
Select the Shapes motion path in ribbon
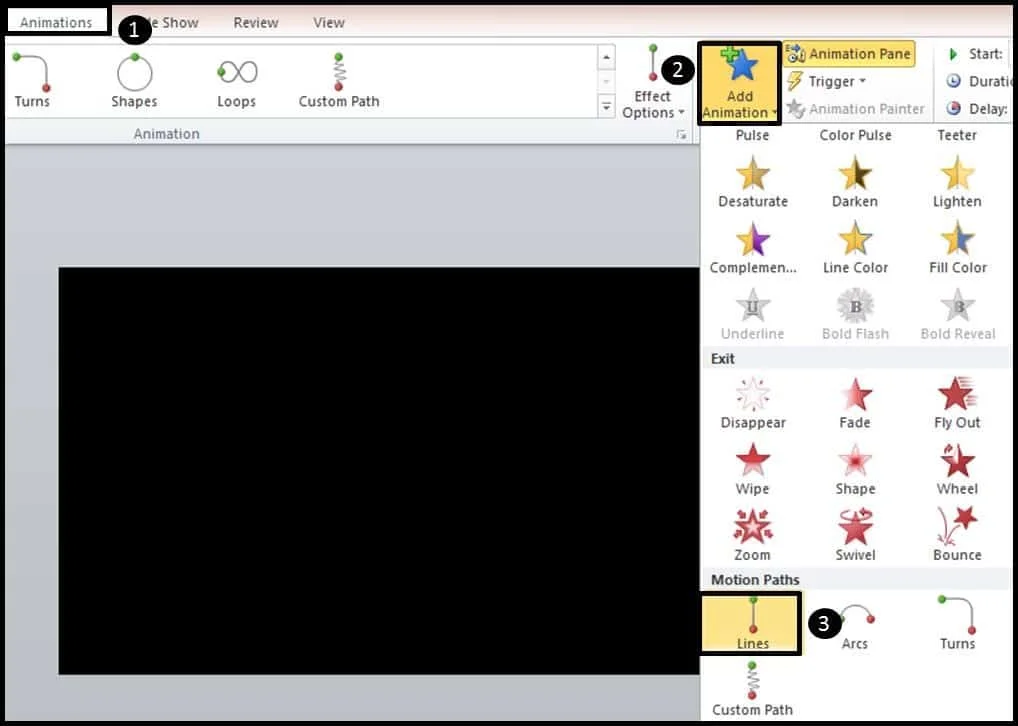[134, 81]
